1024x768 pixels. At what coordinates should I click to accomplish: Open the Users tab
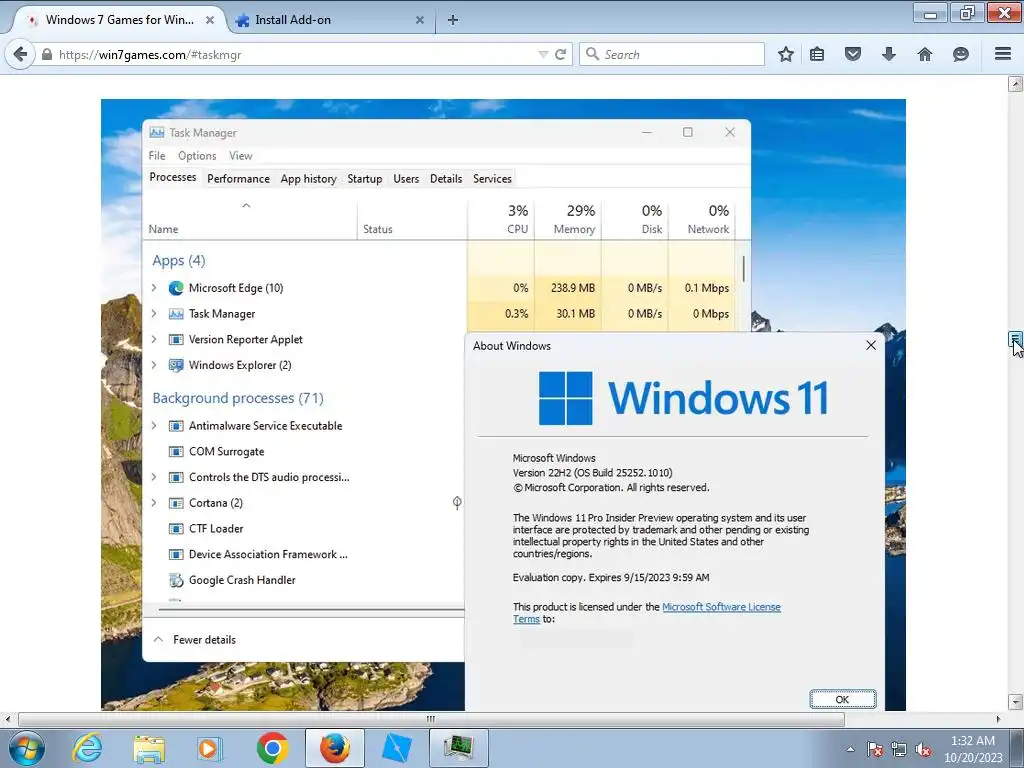406,178
